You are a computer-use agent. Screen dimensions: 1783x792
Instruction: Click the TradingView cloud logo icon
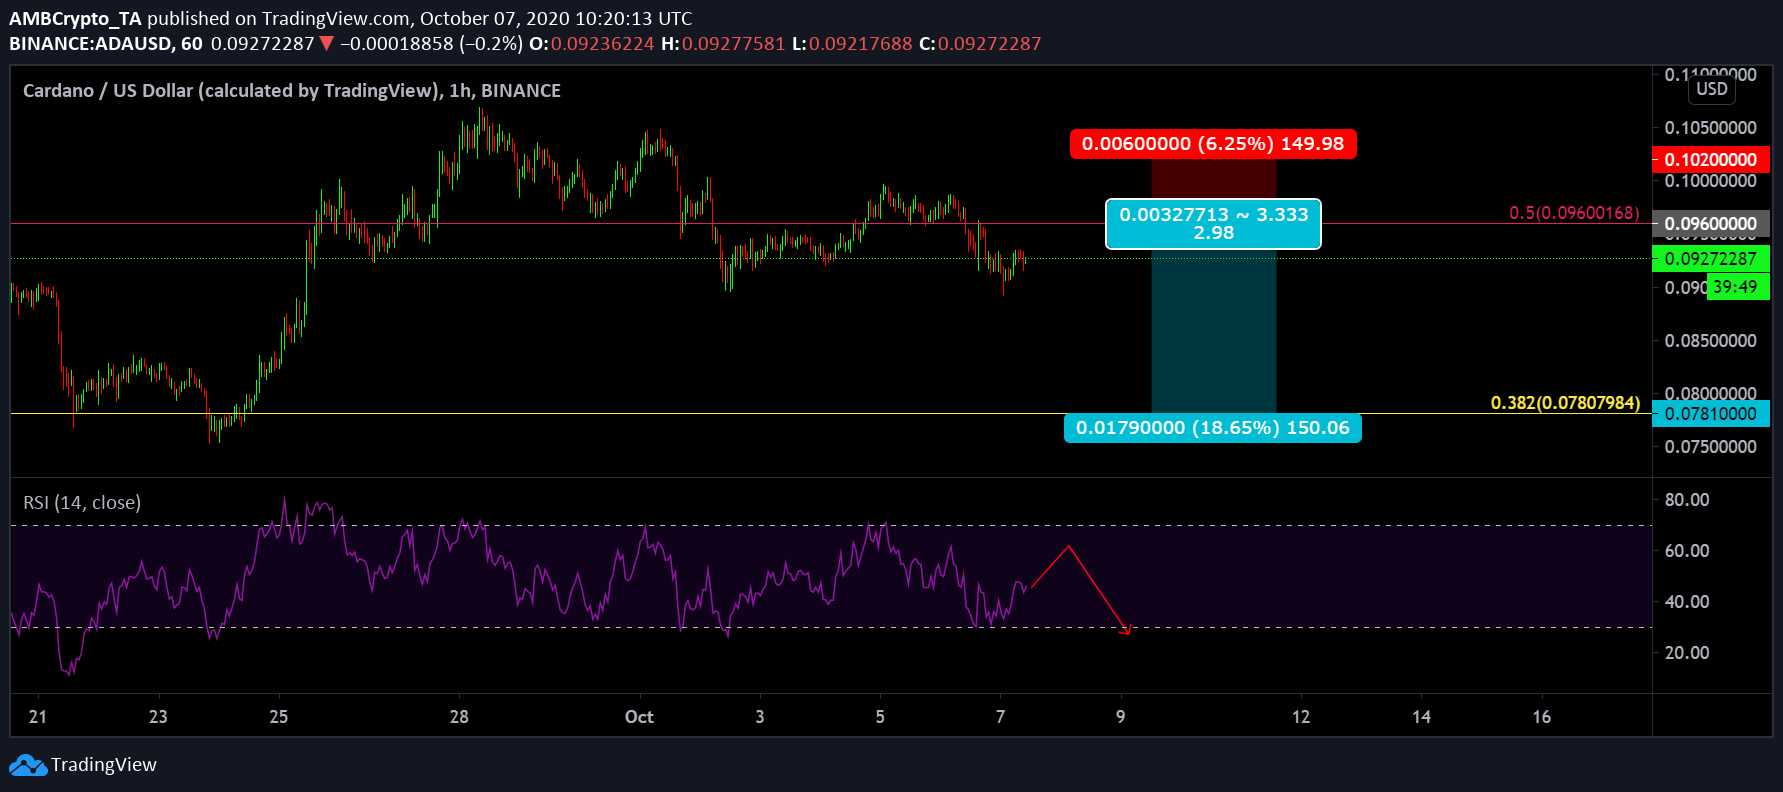point(28,766)
